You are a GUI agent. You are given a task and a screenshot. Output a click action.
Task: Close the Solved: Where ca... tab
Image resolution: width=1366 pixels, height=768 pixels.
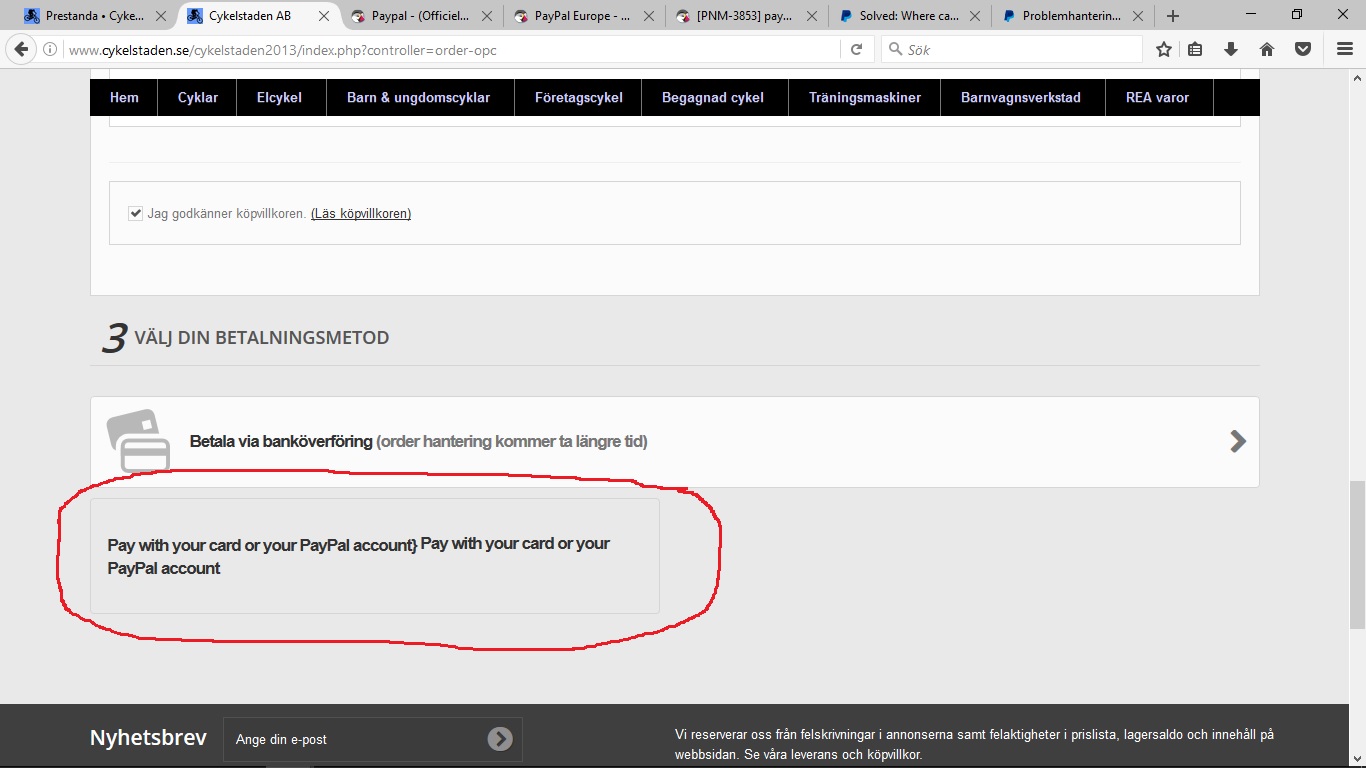pyautogui.click(x=974, y=16)
